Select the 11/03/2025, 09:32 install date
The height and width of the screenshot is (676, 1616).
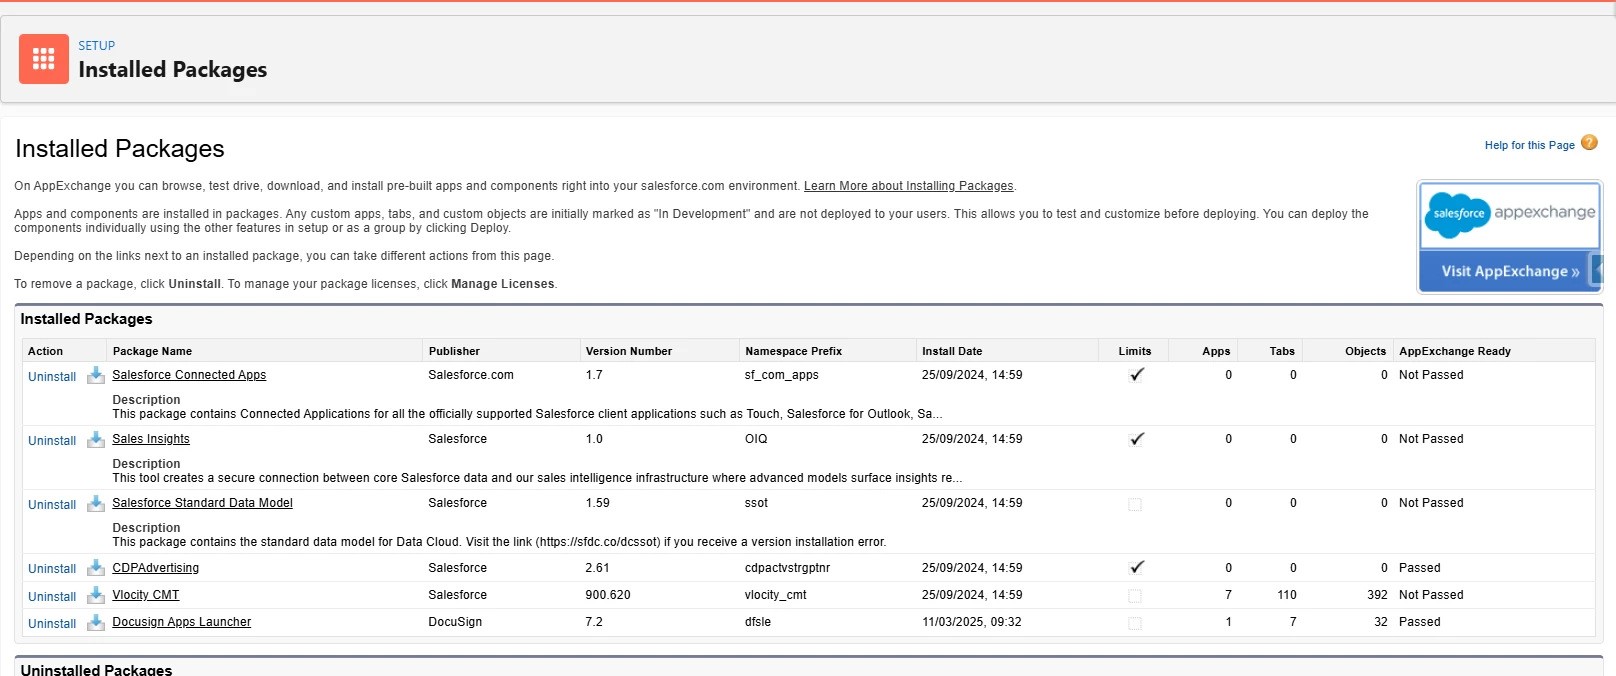pos(972,622)
